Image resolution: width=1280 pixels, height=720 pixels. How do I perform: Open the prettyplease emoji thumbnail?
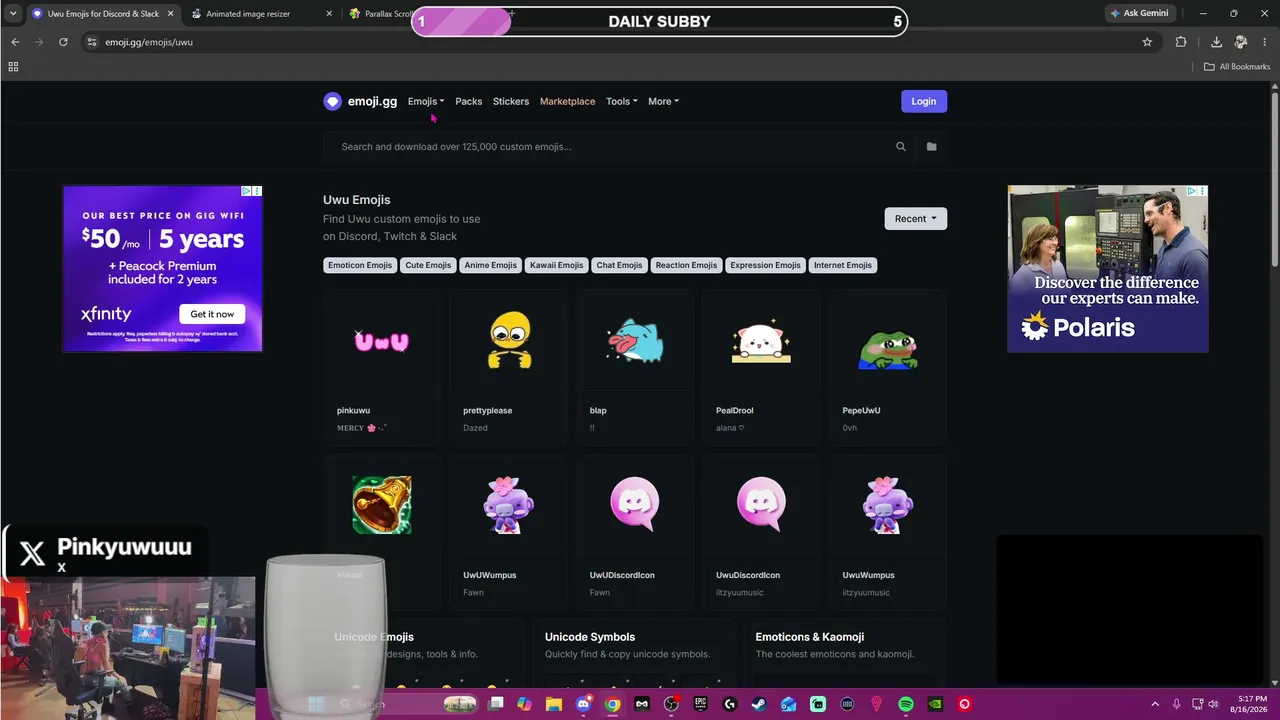tap(508, 340)
